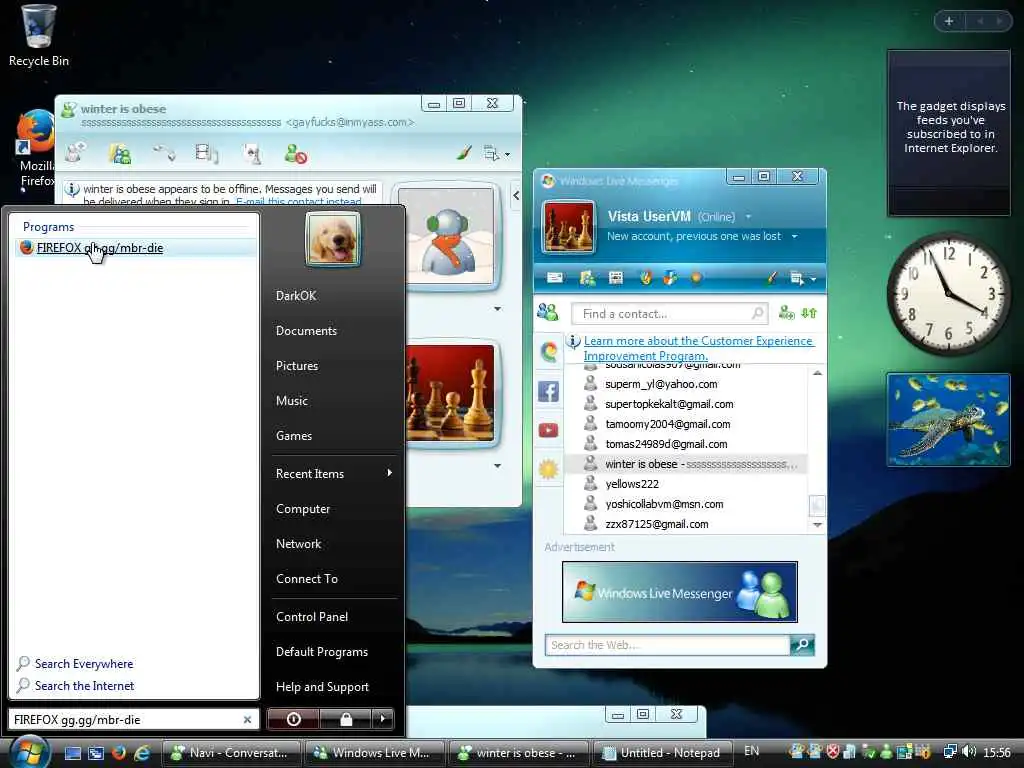This screenshot has height=768, width=1024.
Task: Click orange globe icon in Messenger toolbar
Action: pyautogui.click(x=696, y=278)
